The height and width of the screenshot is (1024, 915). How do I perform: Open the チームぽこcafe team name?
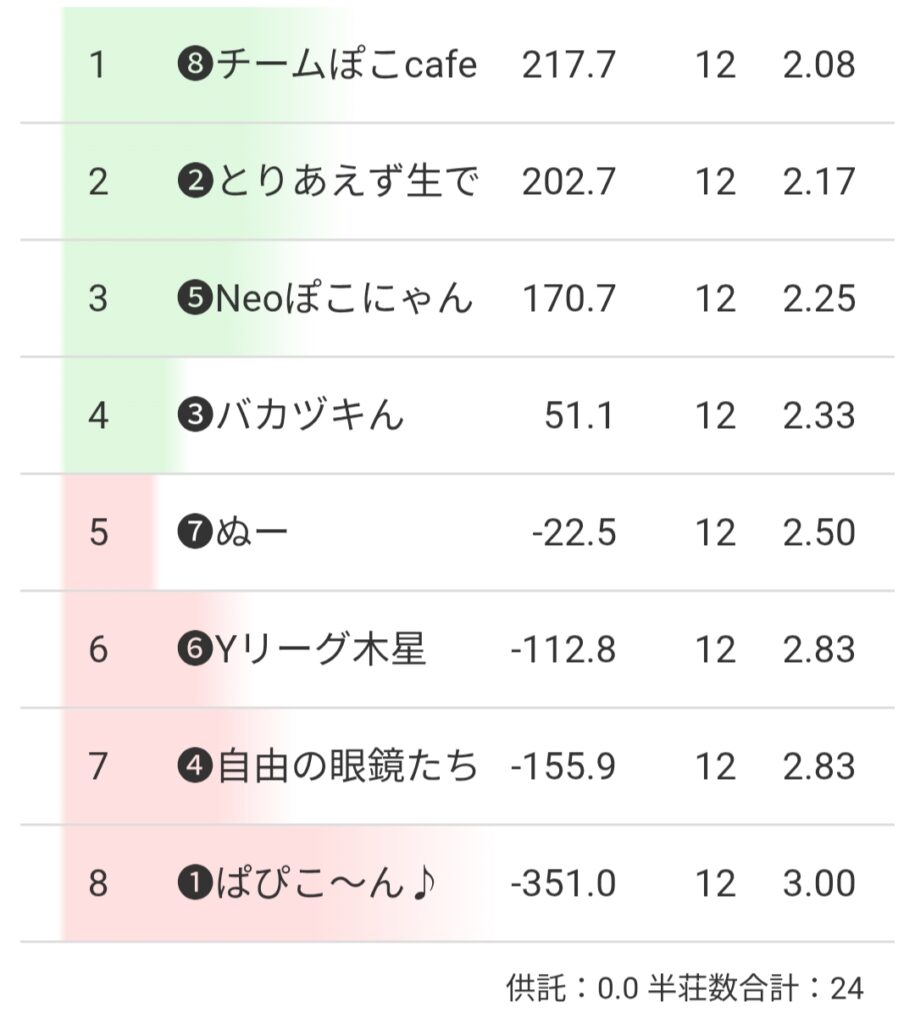[x=346, y=65]
